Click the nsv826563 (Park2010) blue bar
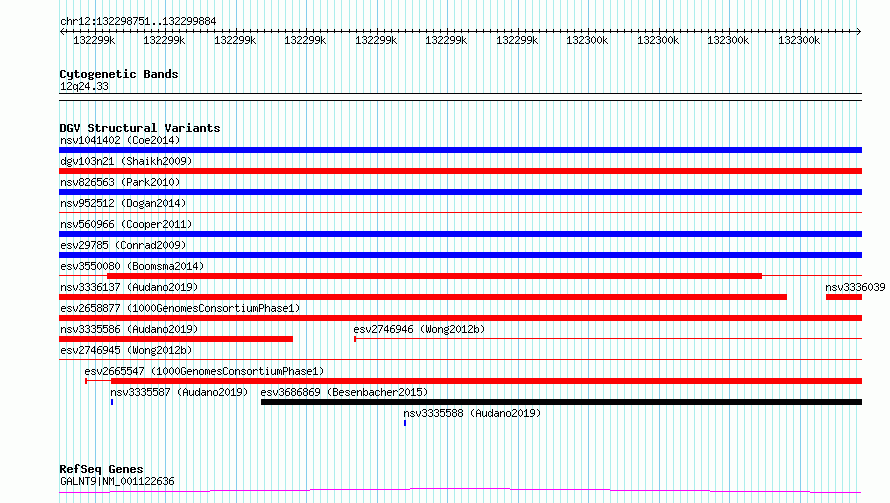The height and width of the screenshot is (503, 890). click(x=460, y=192)
